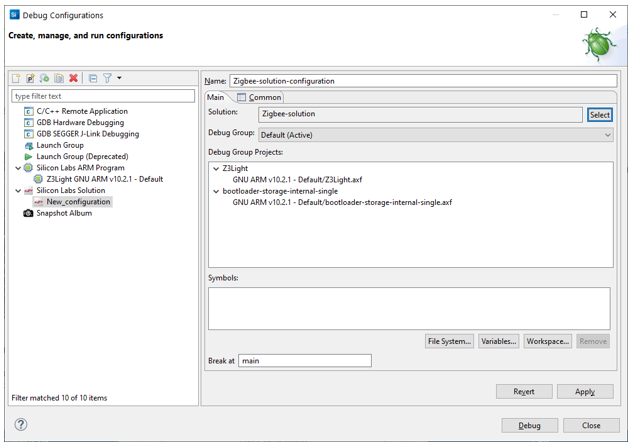The height and width of the screenshot is (445, 631).
Task: Click Revert button
Action: [524, 391]
